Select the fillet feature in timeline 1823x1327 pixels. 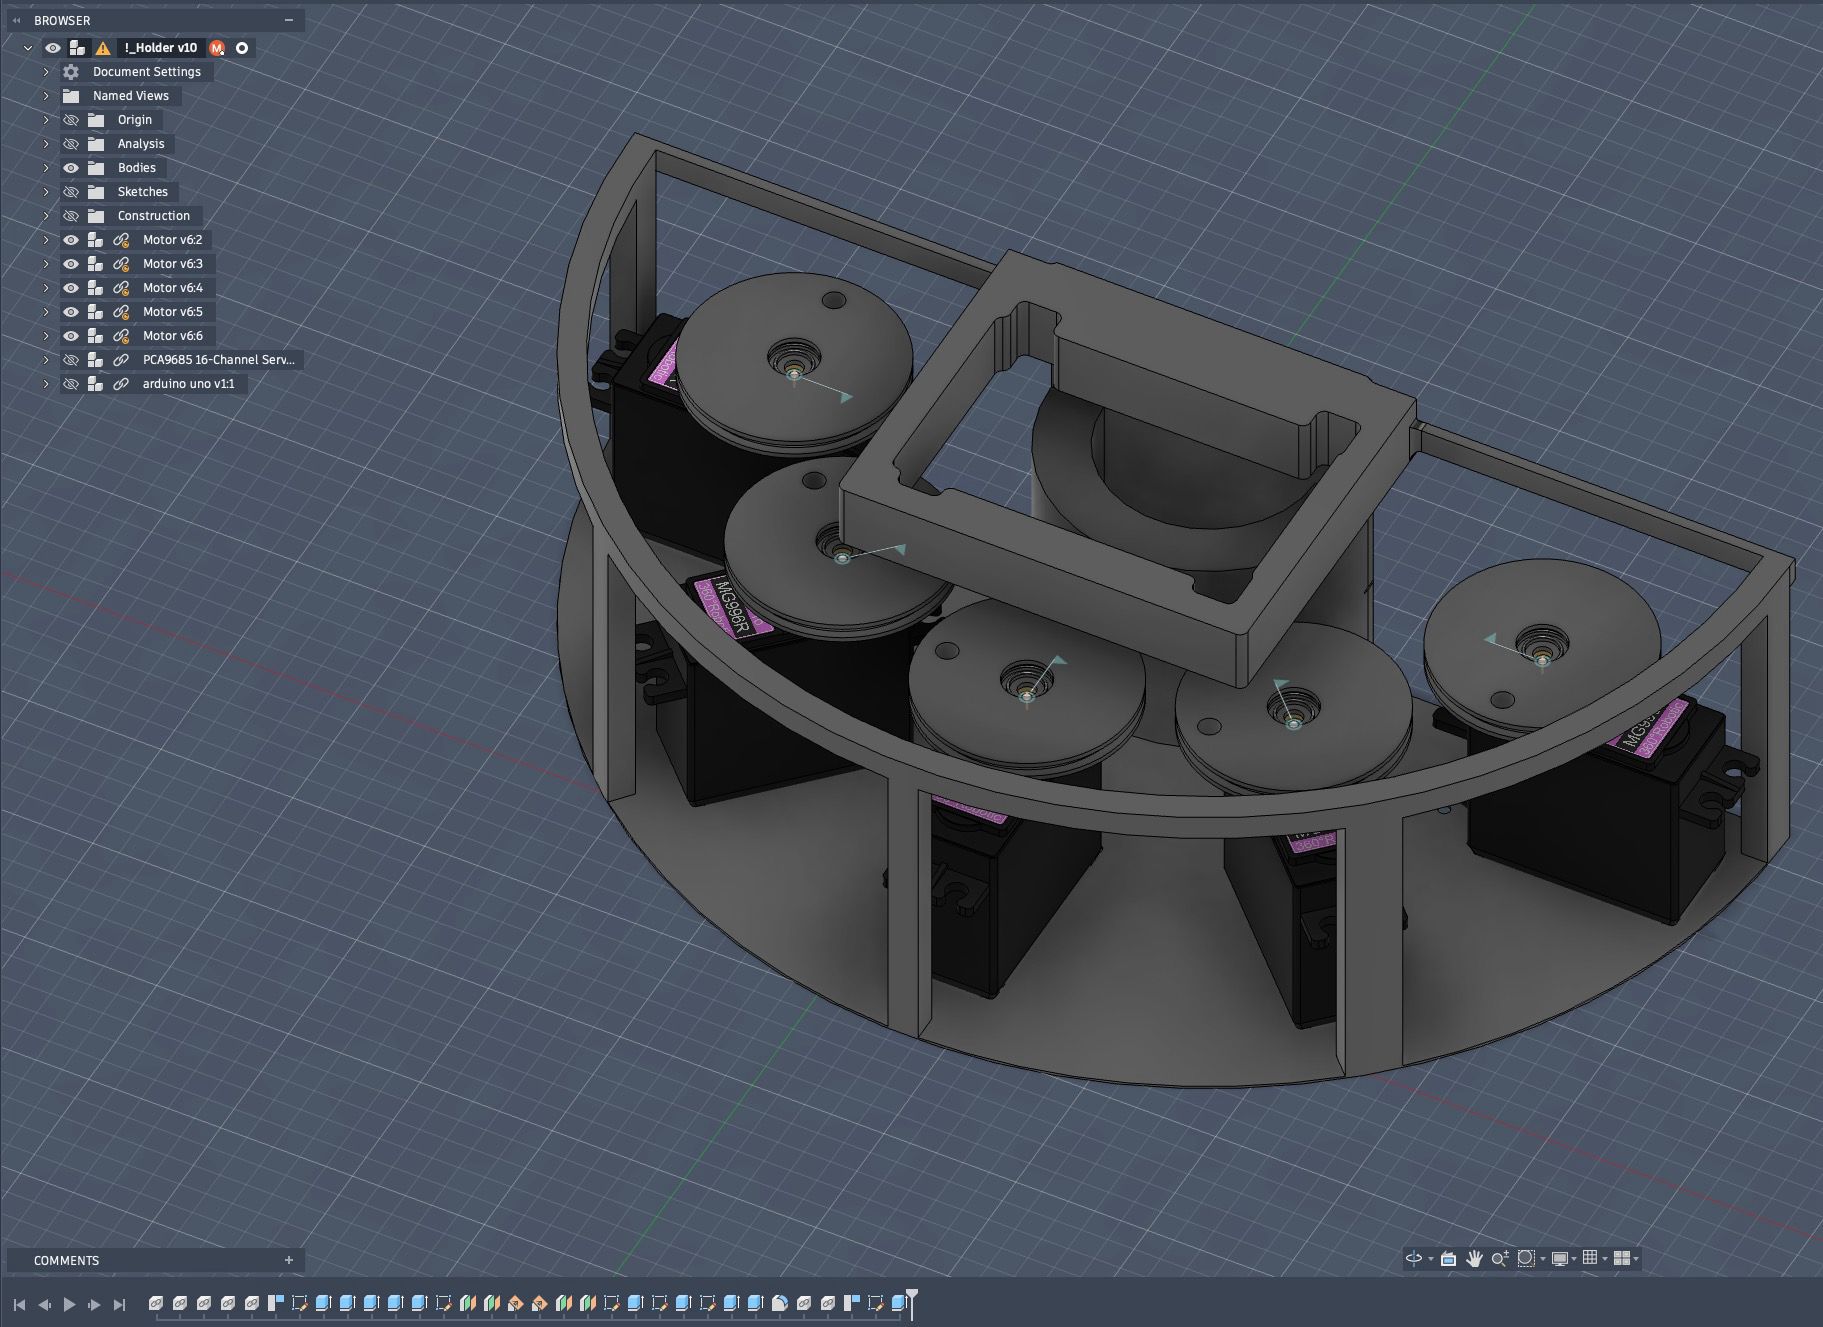point(779,1303)
